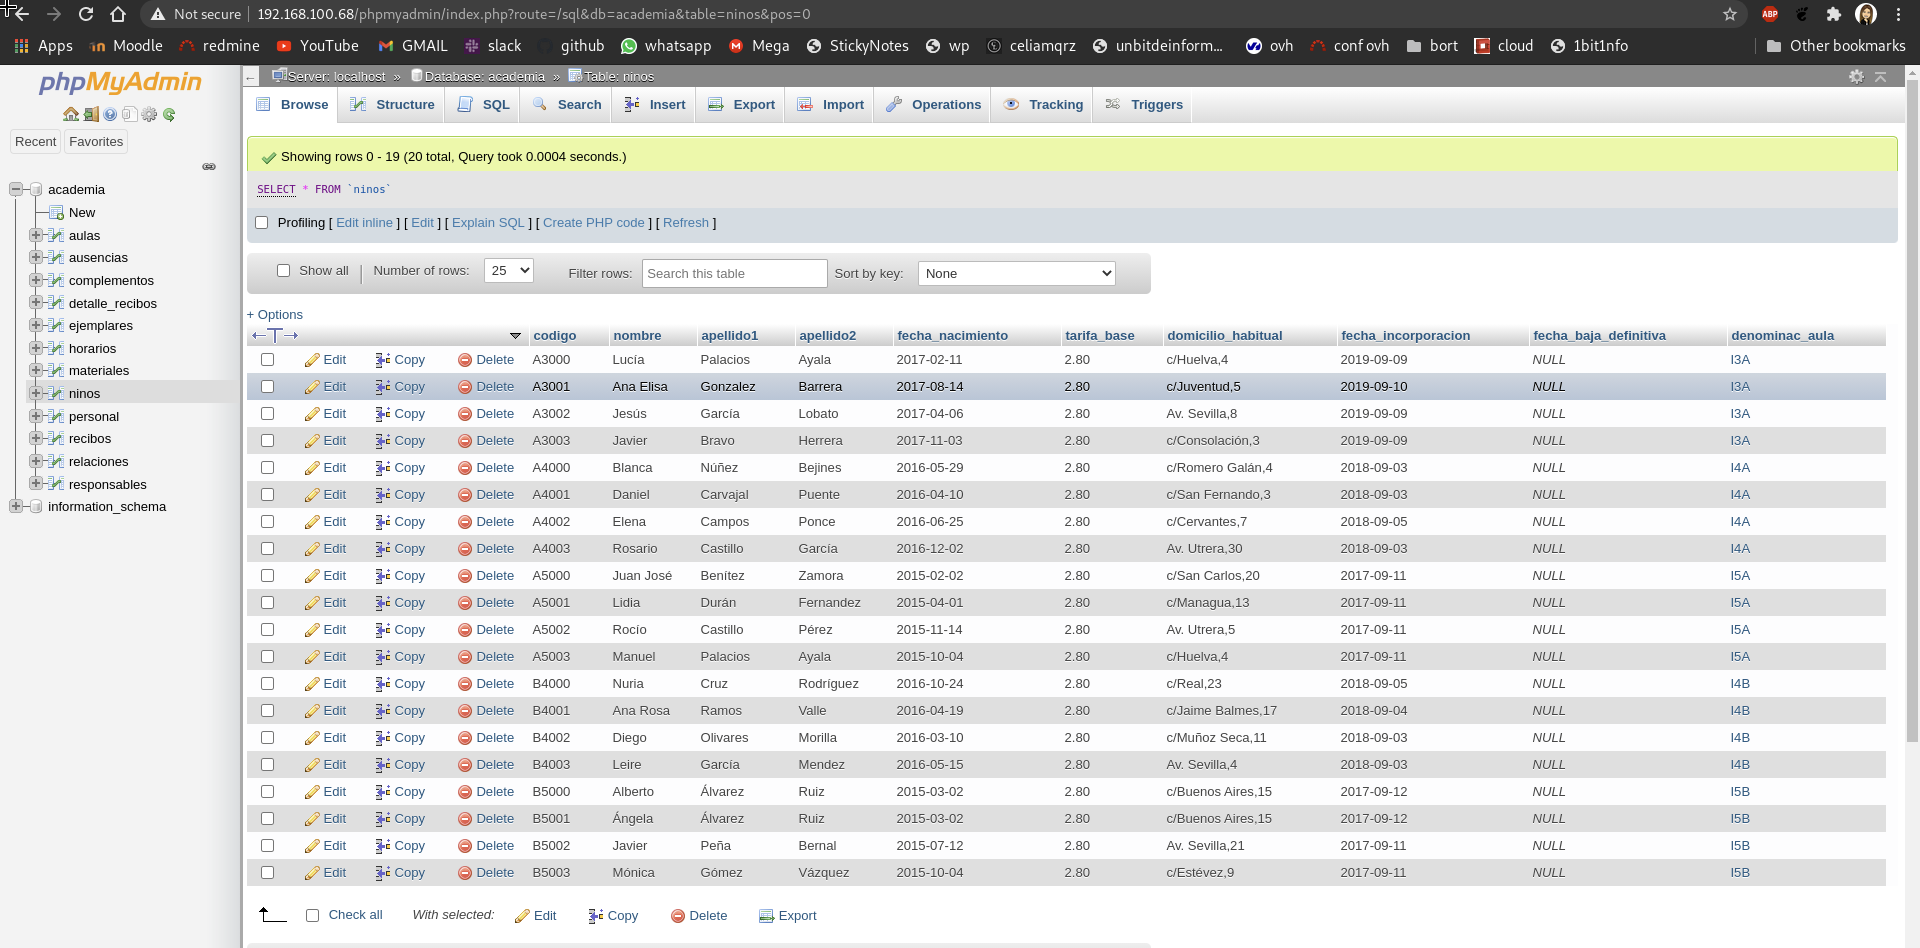Expand the information_schema database tree
Viewport: 1920px width, 948px height.
click(x=16, y=507)
